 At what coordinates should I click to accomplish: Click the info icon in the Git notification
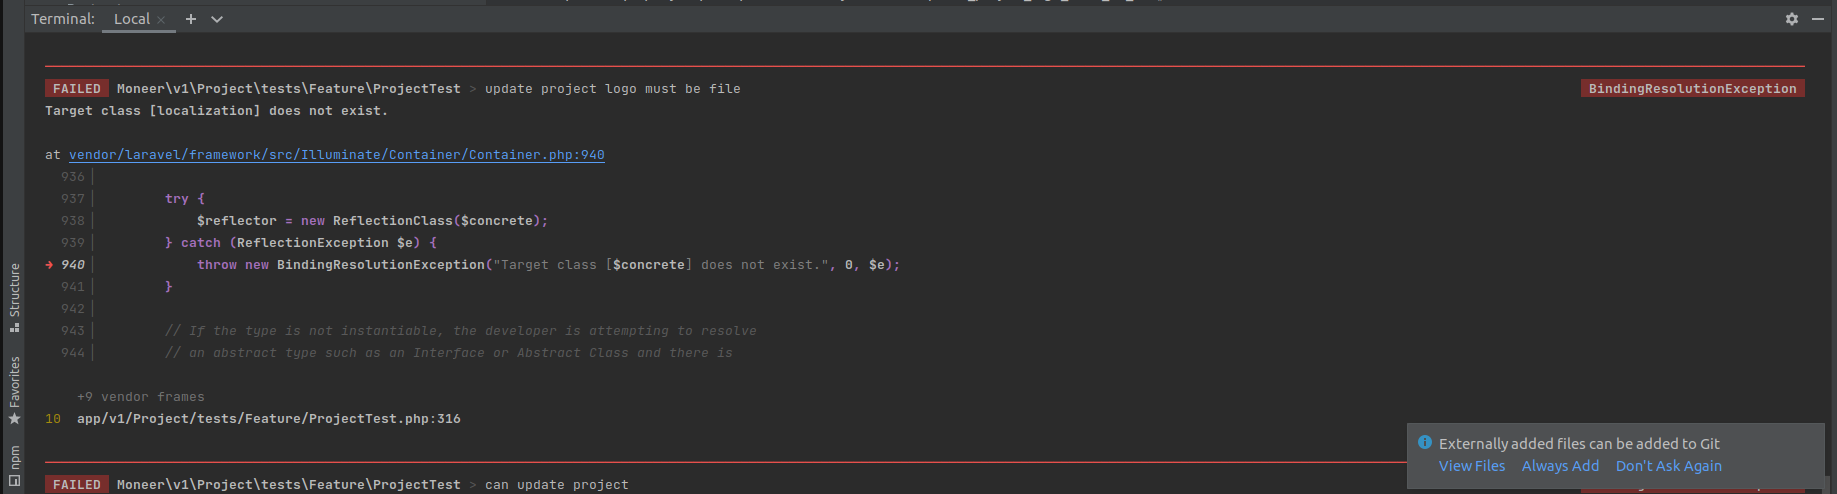[x=1425, y=442]
